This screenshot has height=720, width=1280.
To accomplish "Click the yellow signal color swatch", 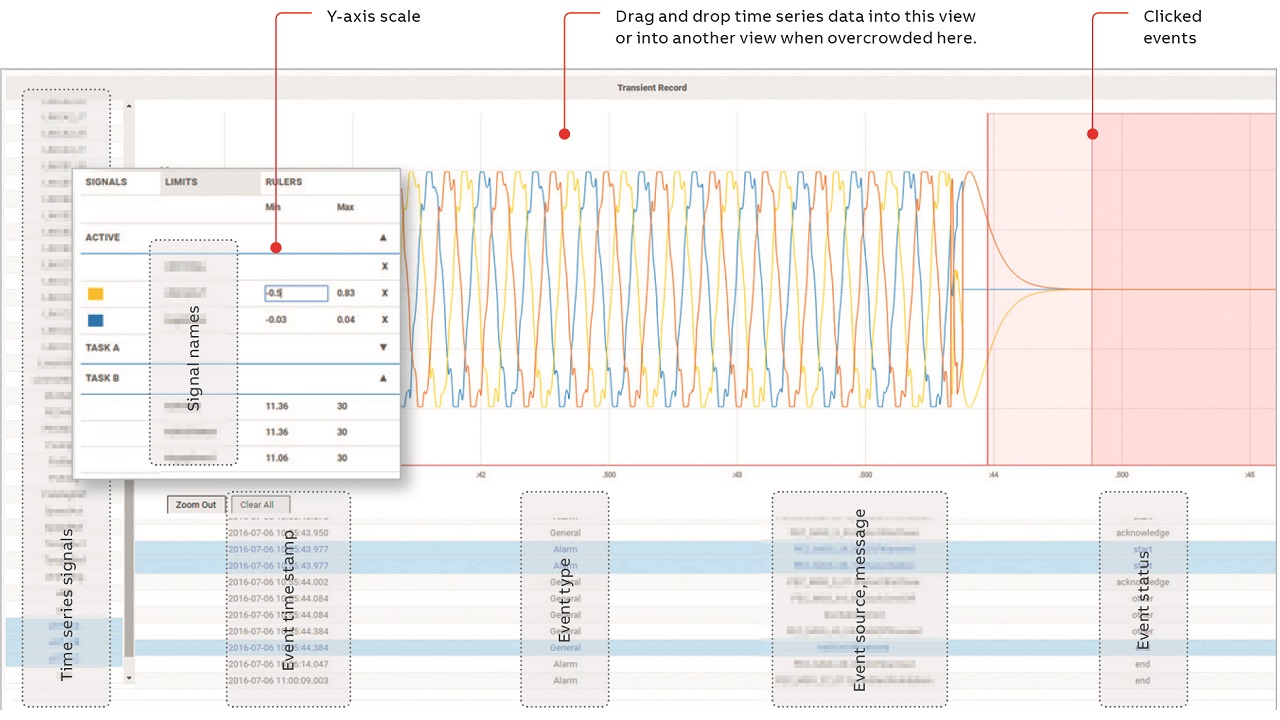I will 96,294.
